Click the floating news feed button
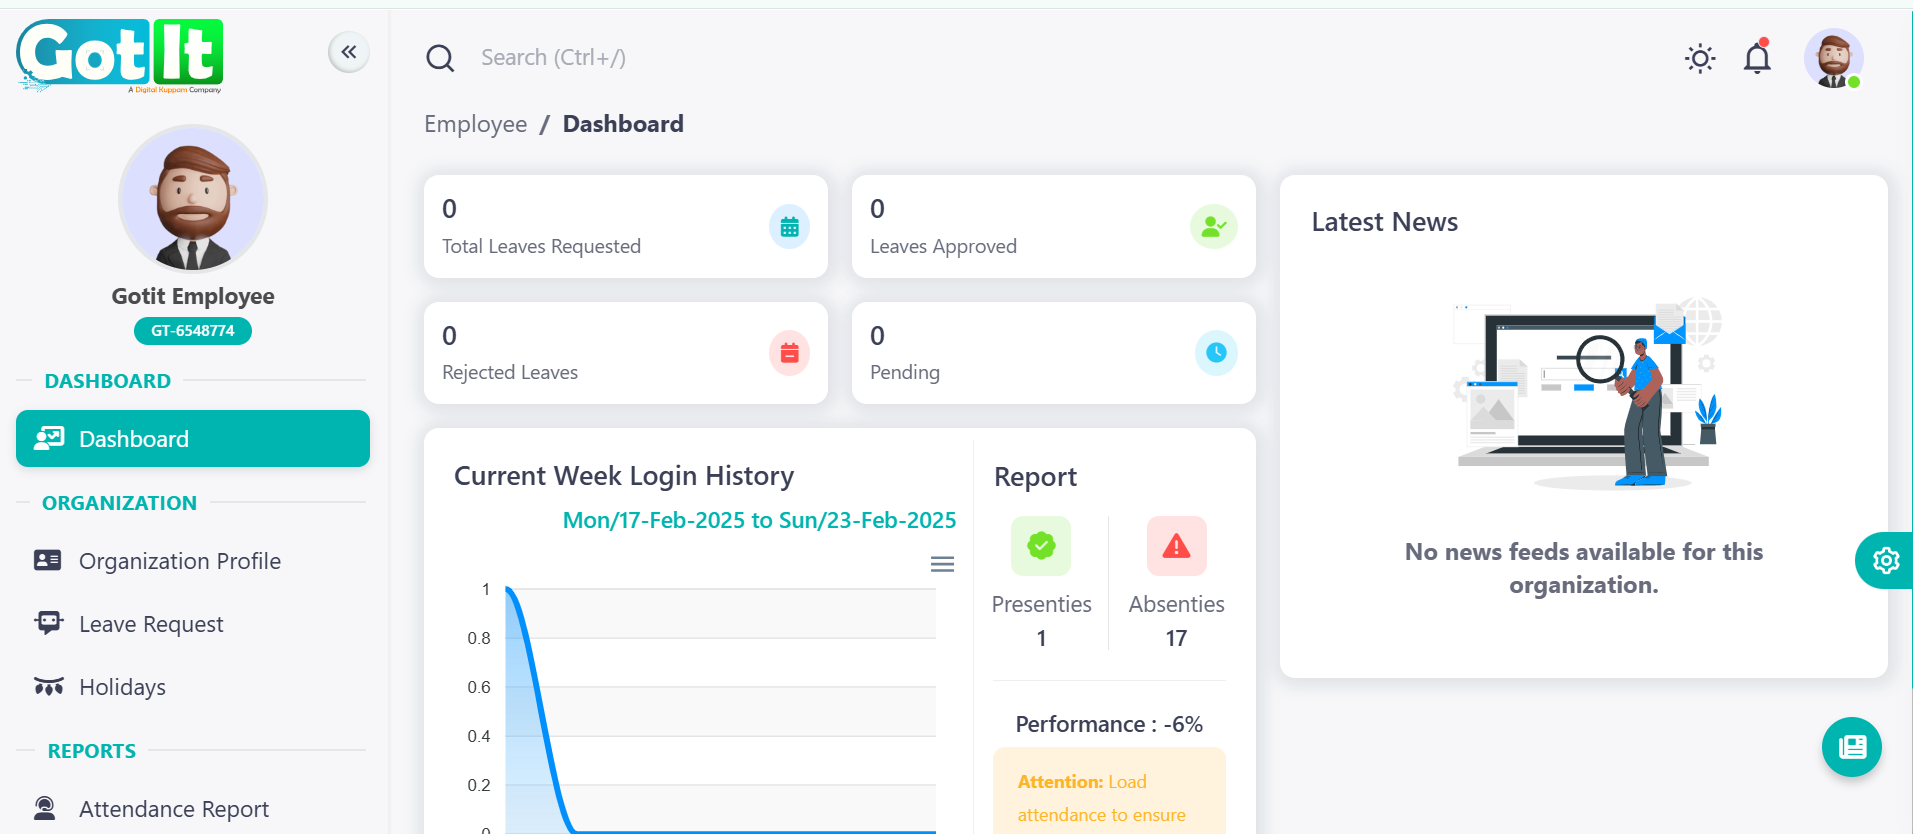1913x834 pixels. [x=1851, y=747]
